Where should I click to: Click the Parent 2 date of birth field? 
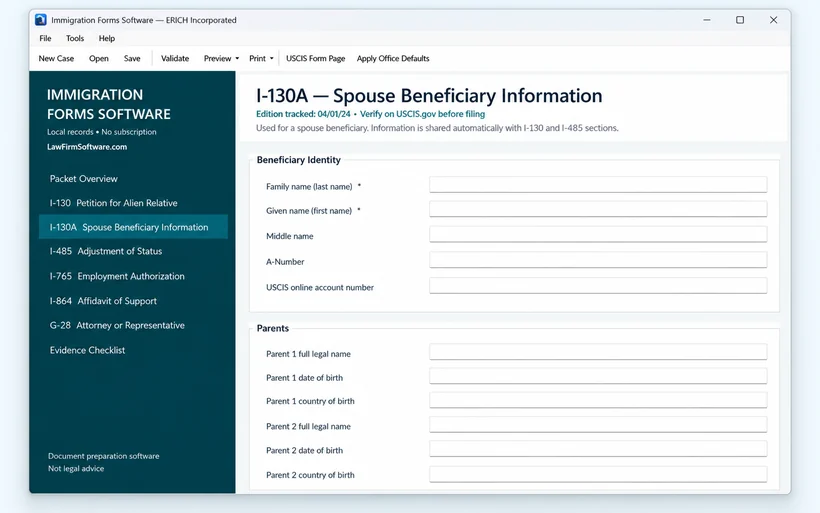[x=598, y=449]
